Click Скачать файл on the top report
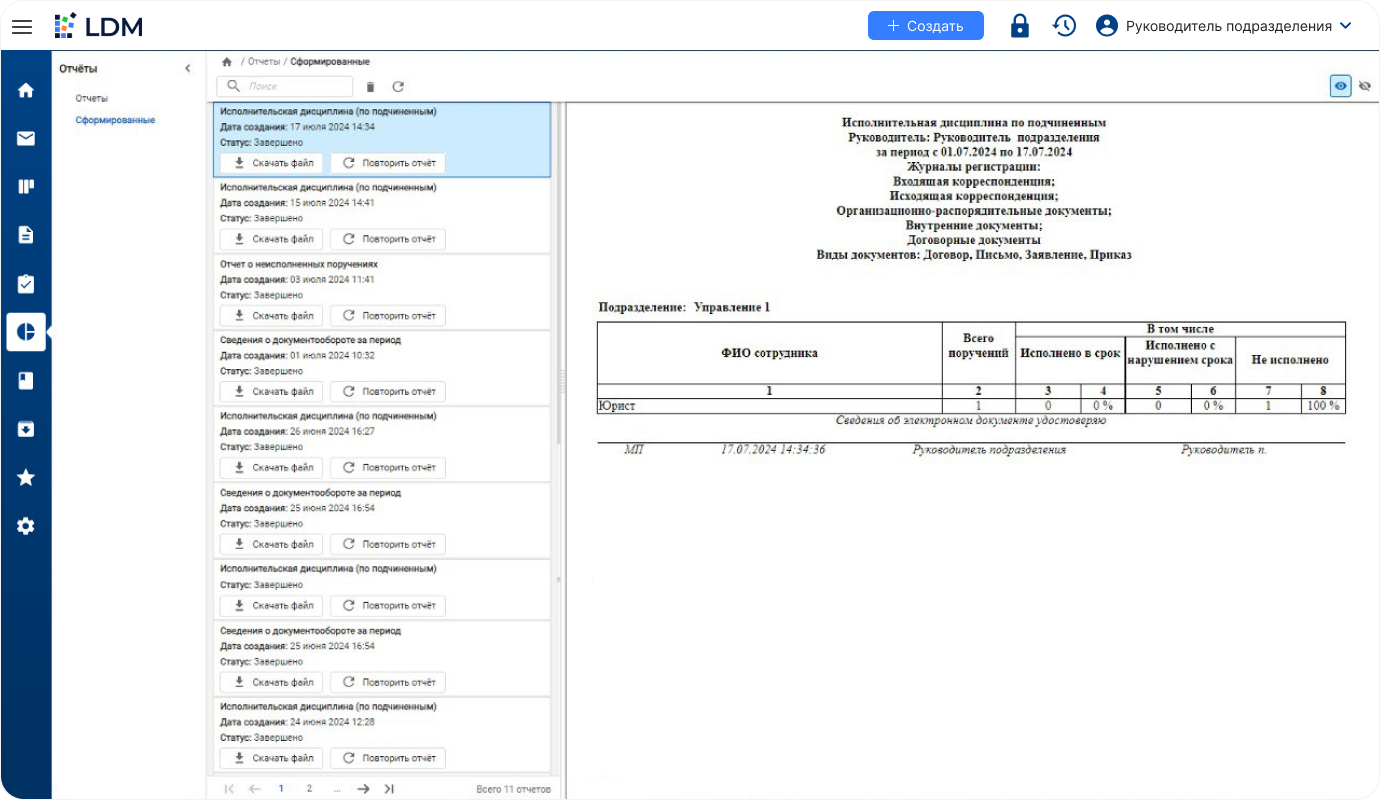This screenshot has height=800, width=1380. pos(271,162)
